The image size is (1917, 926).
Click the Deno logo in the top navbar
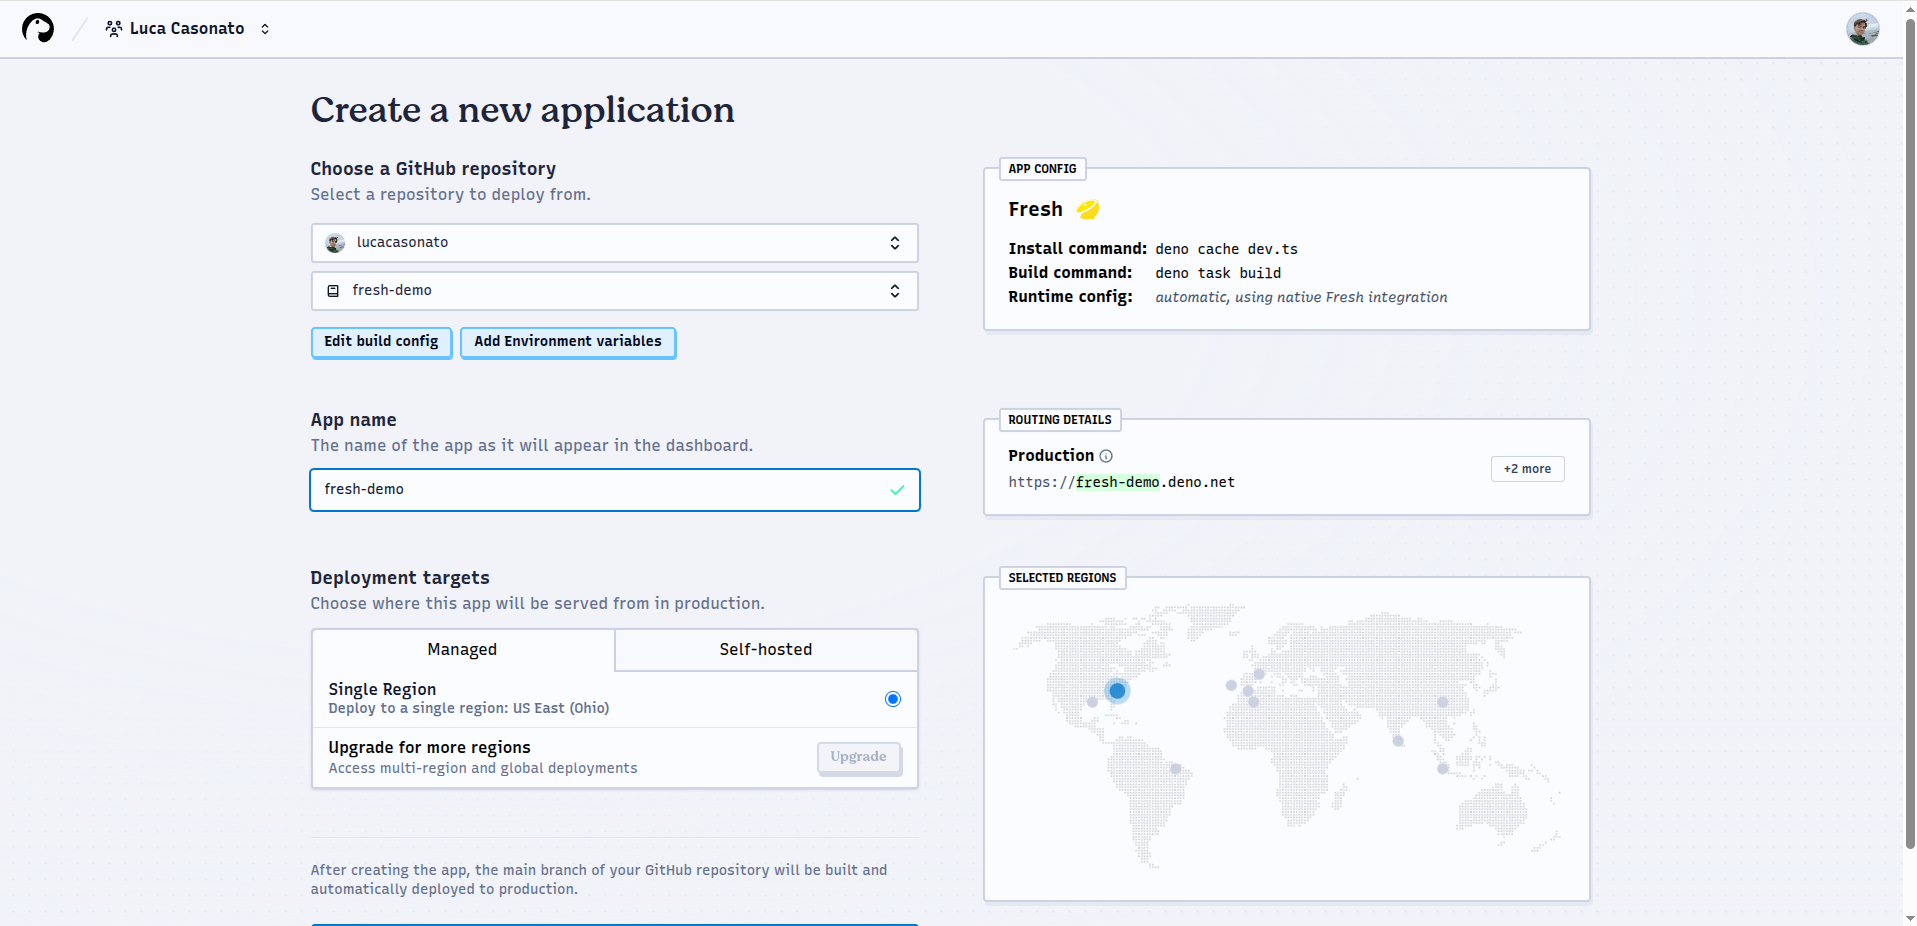click(37, 28)
